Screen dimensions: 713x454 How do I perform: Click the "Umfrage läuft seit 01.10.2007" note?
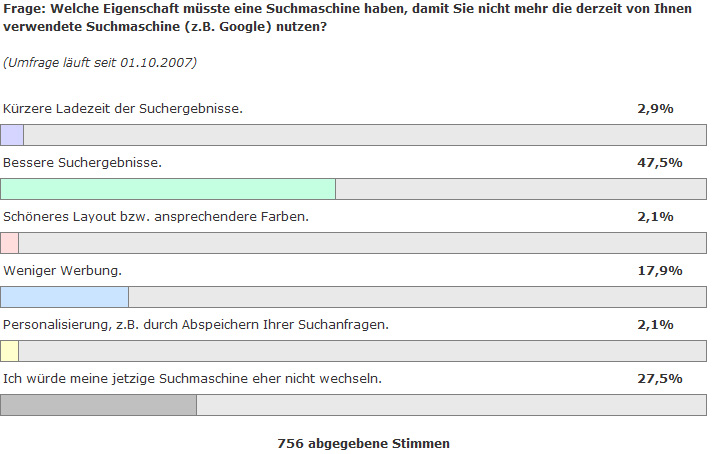(x=100, y=63)
